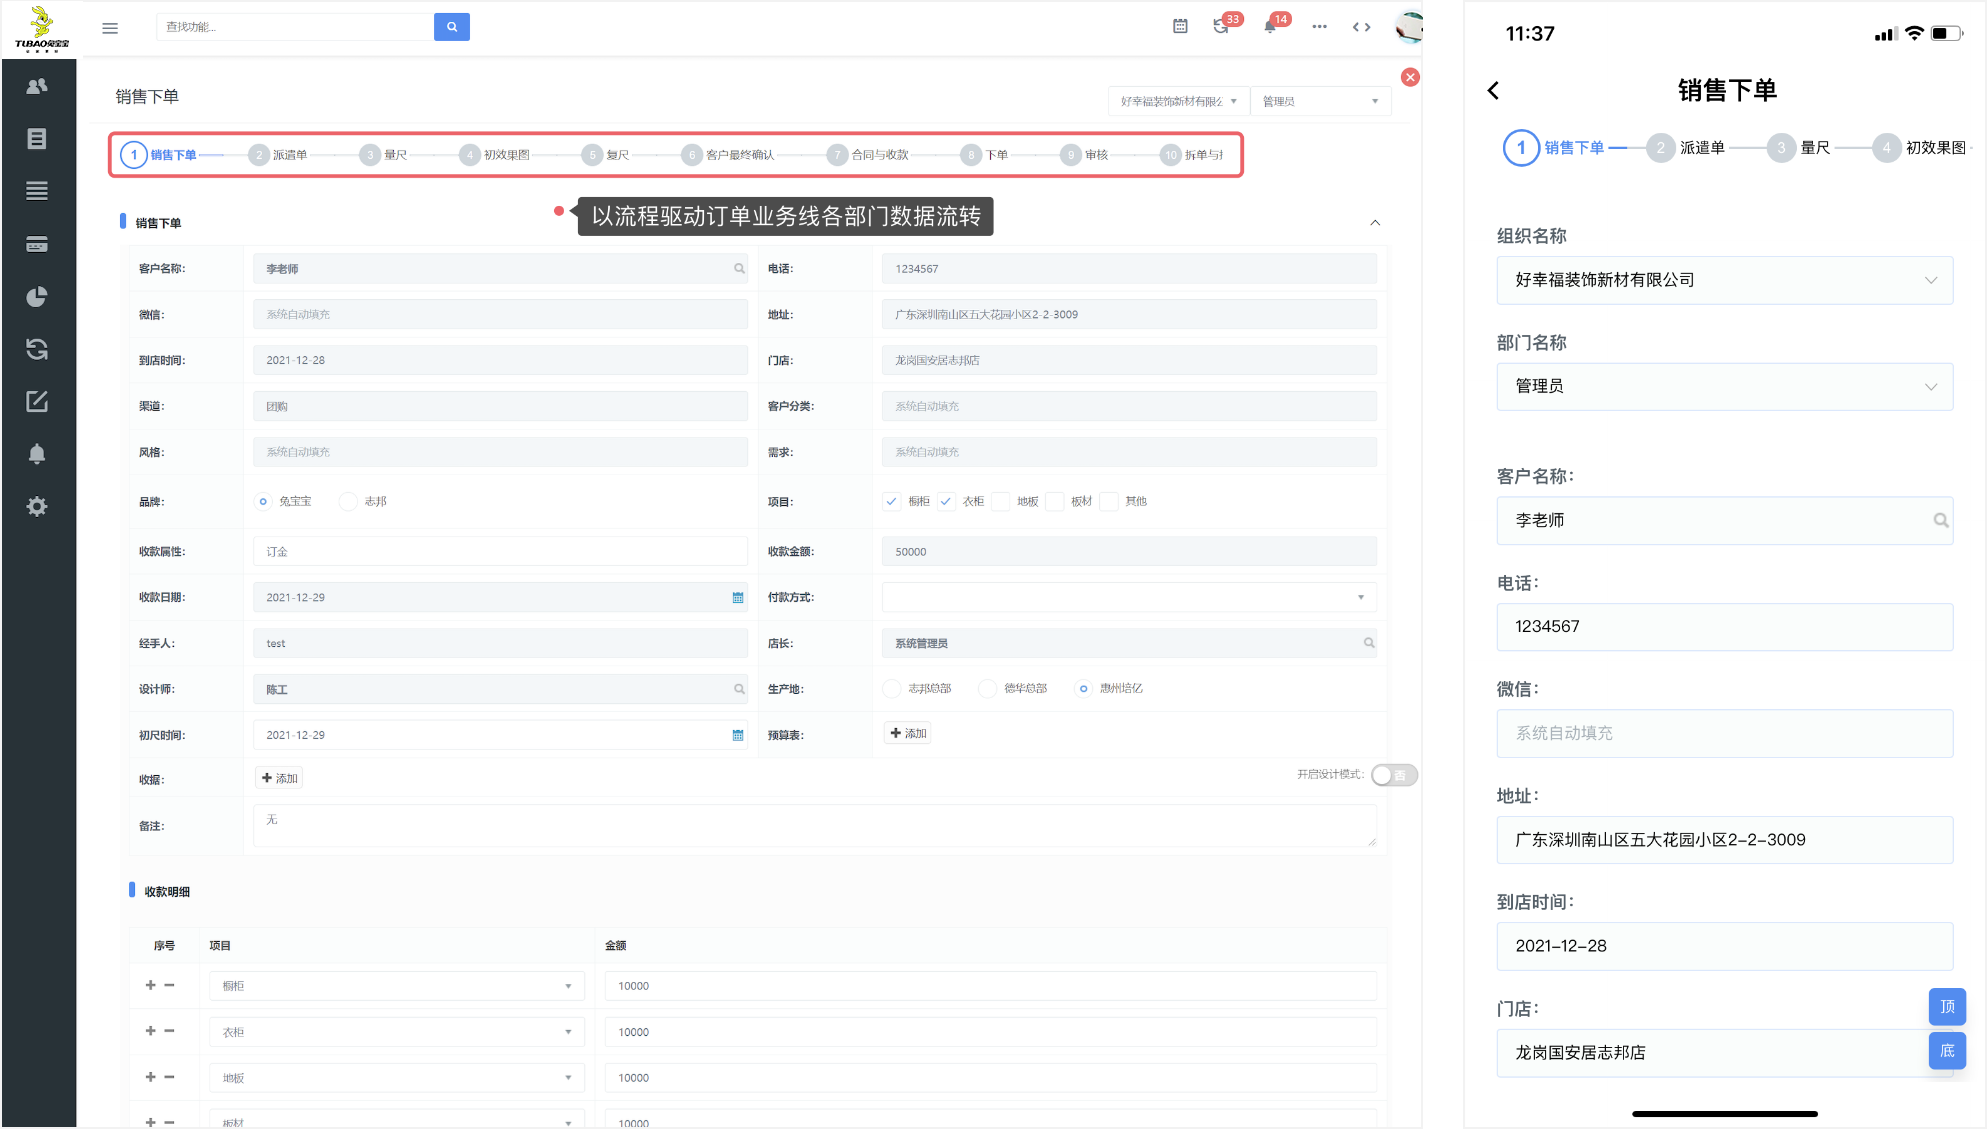The height and width of the screenshot is (1130, 1987).
Task: Click the blue search button in top bar
Action: 451,27
